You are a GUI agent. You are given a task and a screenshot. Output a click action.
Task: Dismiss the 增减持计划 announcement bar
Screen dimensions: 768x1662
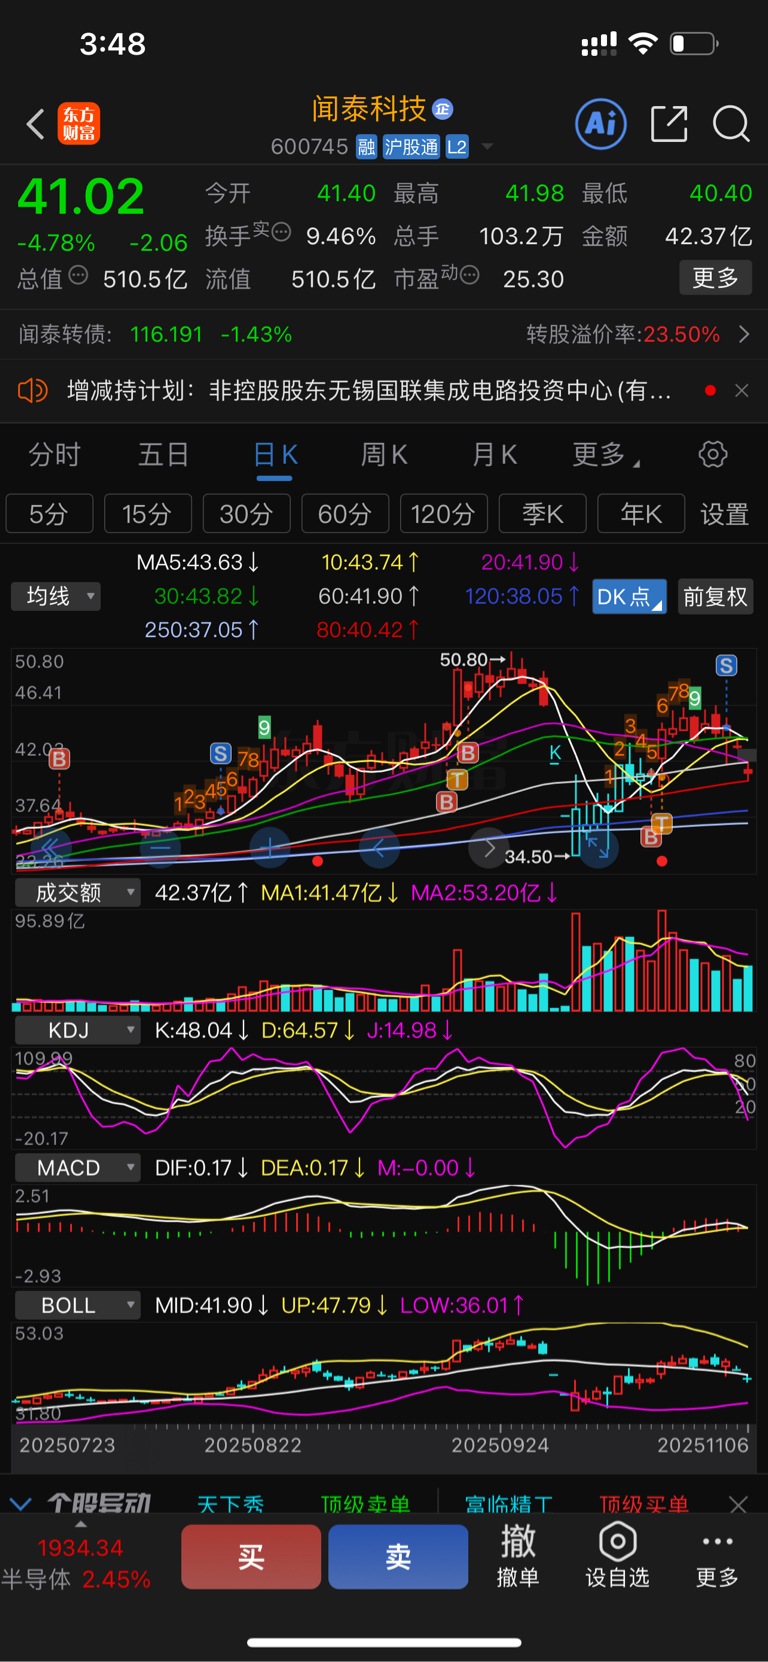[741, 390]
